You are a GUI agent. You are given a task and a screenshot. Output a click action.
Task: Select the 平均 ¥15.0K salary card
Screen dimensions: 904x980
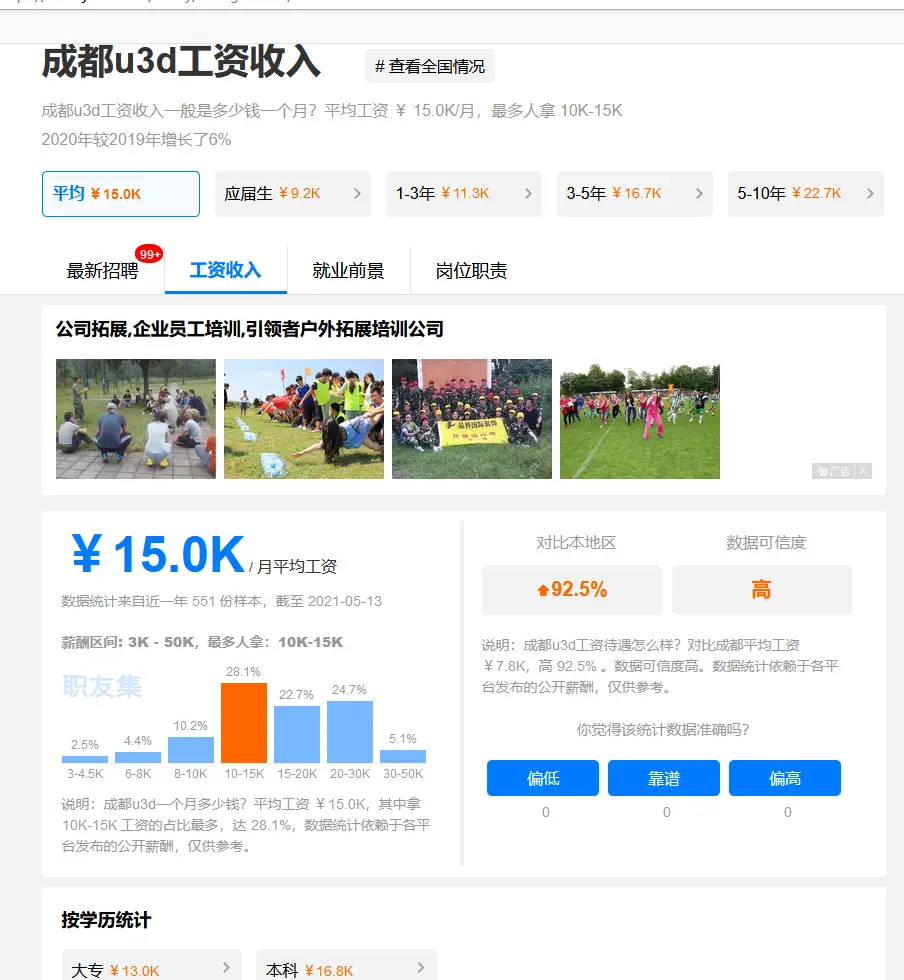pos(121,194)
